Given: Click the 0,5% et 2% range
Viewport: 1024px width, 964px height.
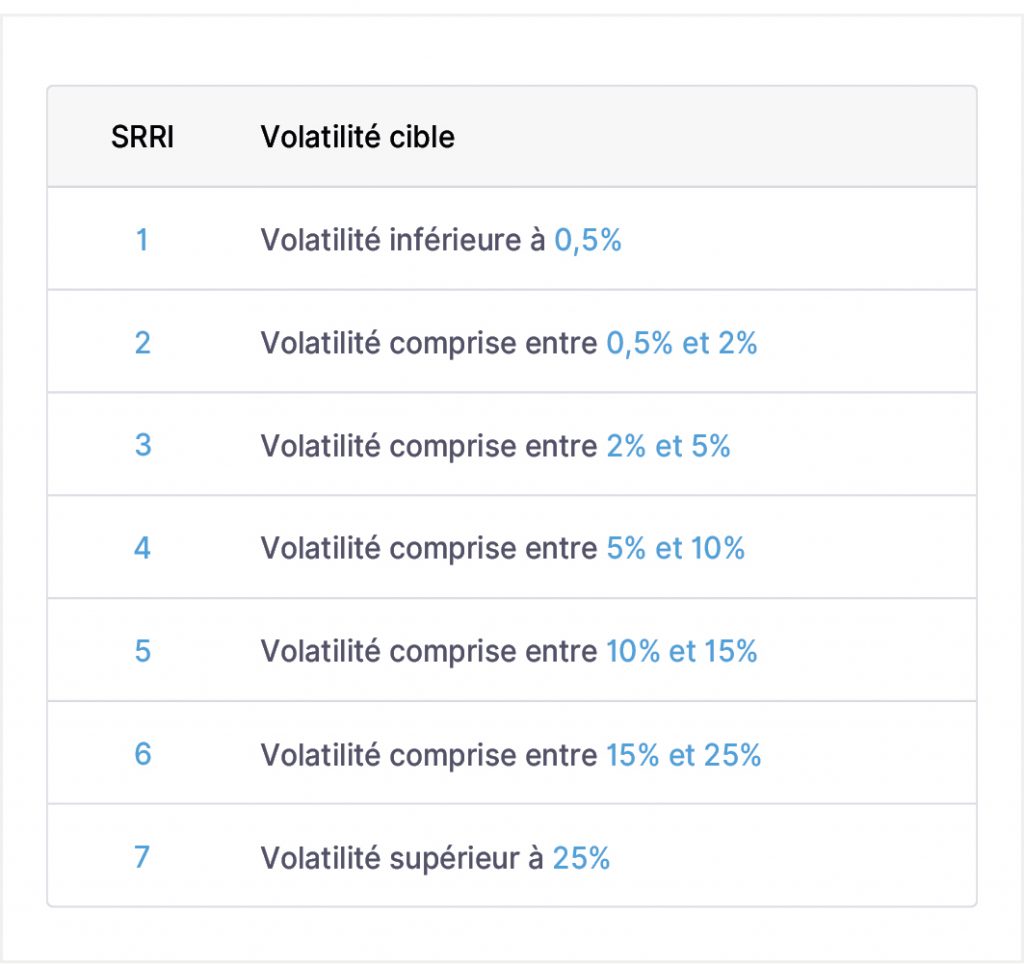Looking at the screenshot, I should 682,343.
